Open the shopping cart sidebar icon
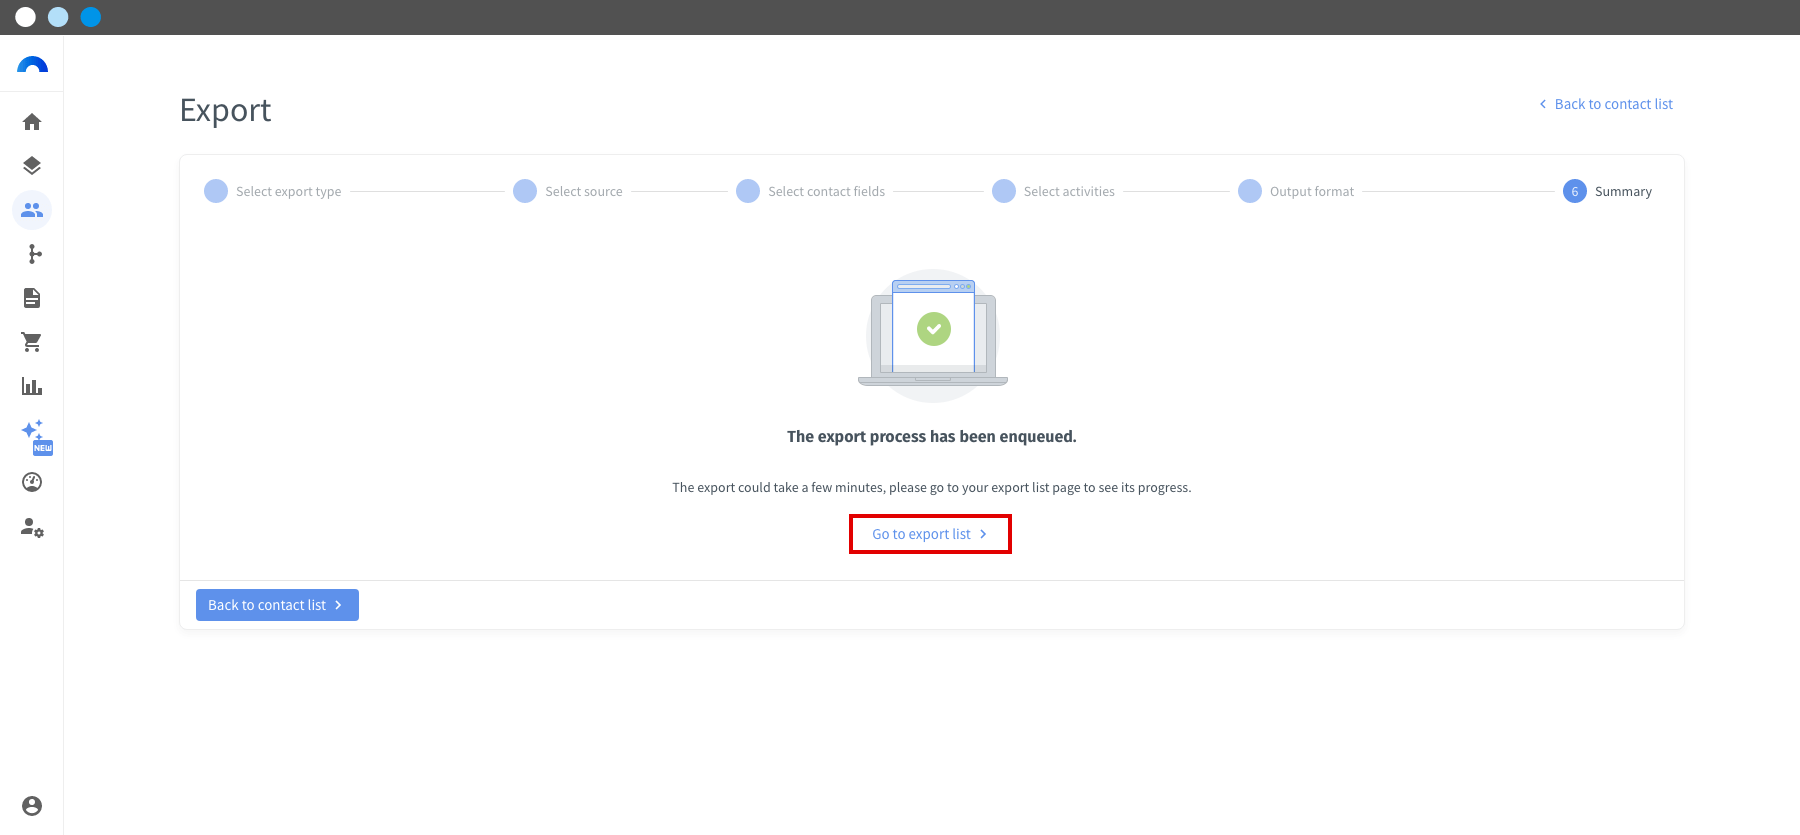This screenshot has width=1800, height=835. tap(32, 342)
